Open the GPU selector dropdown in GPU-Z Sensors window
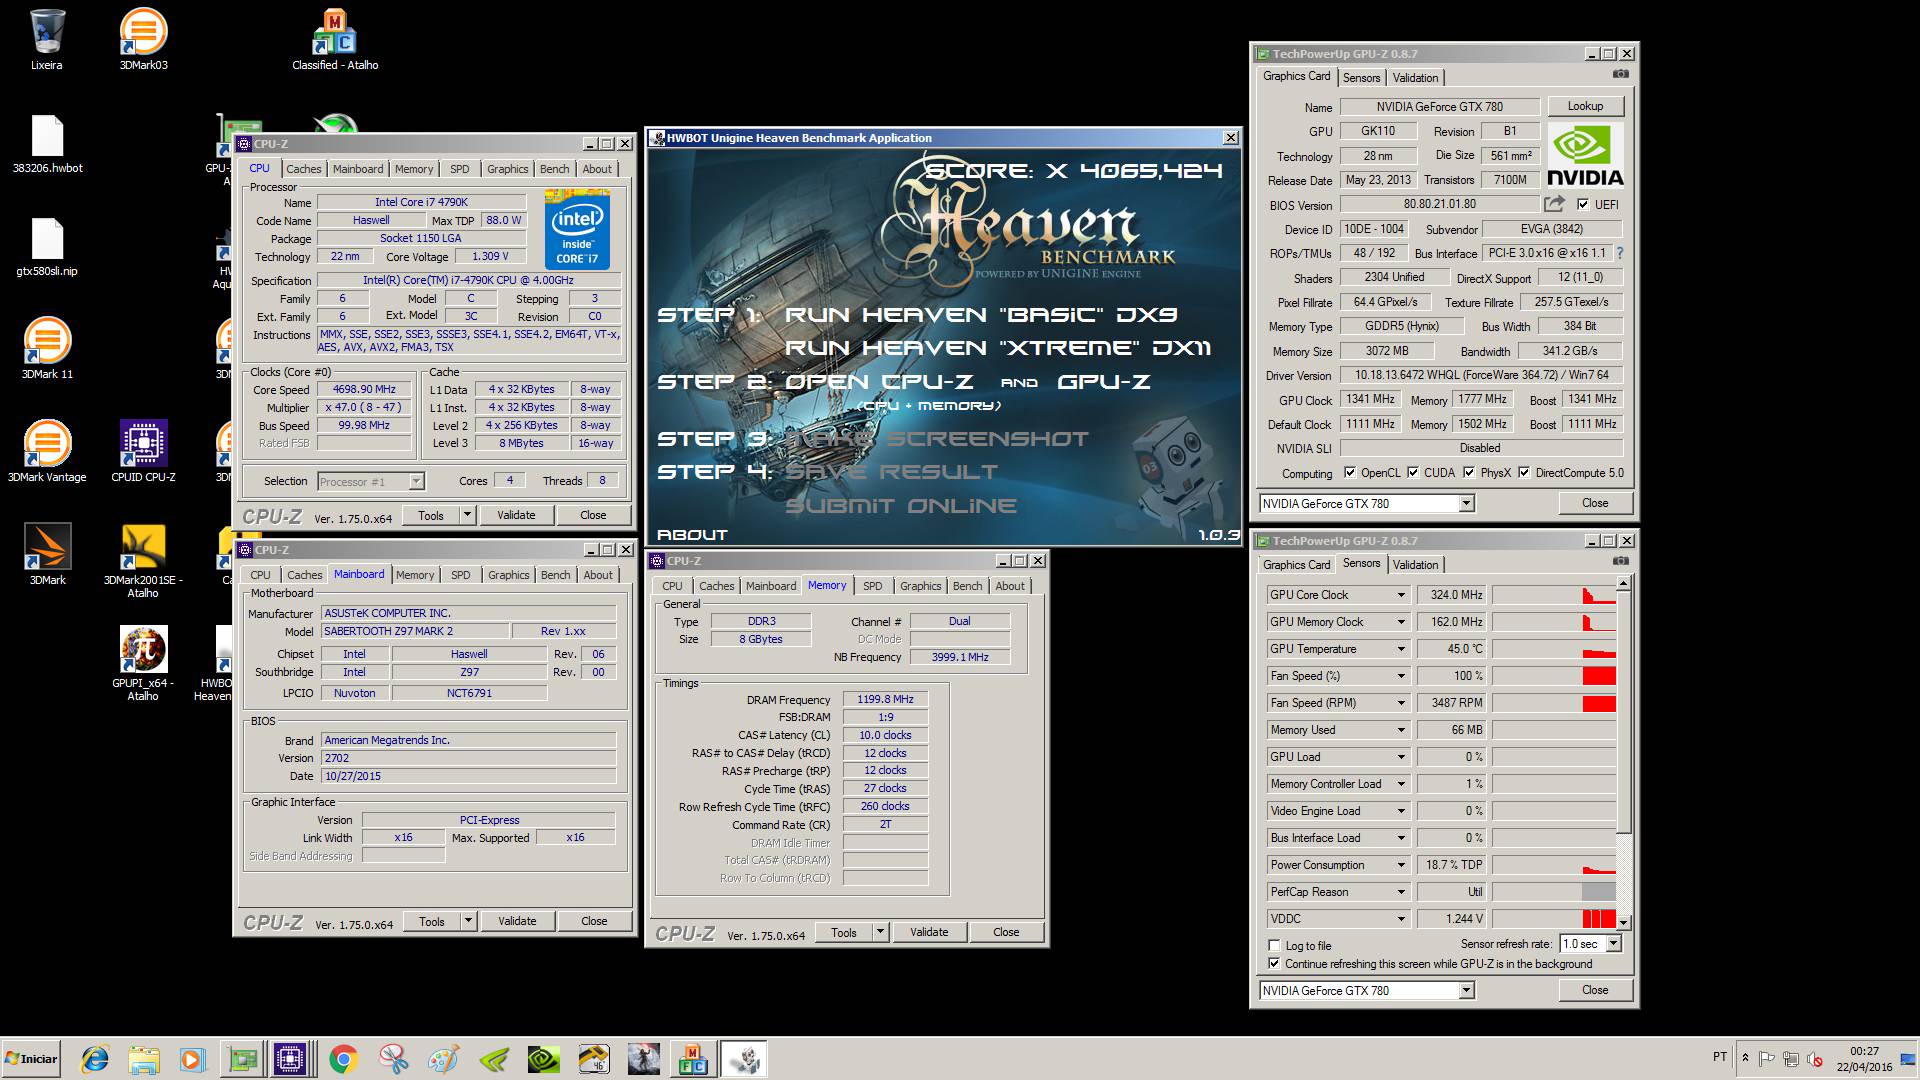Screen dimensions: 1920x1080 point(1466,991)
